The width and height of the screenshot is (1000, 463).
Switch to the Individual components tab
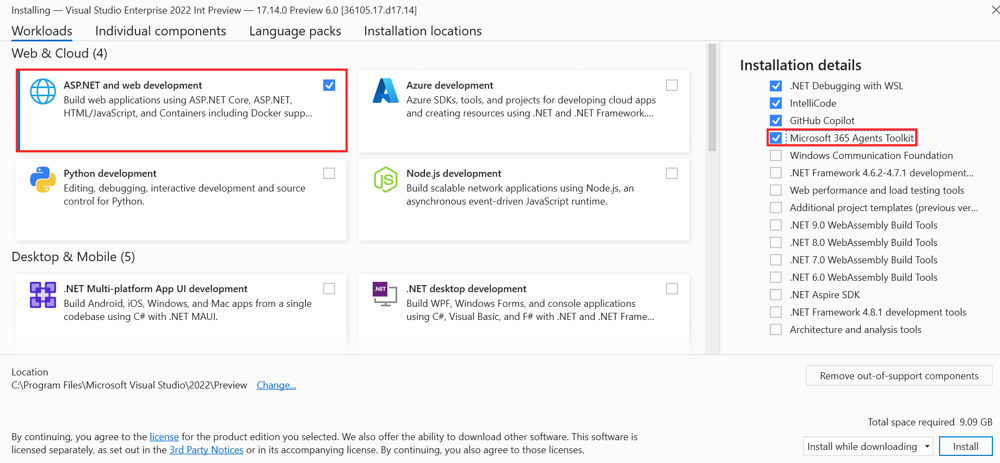click(160, 31)
